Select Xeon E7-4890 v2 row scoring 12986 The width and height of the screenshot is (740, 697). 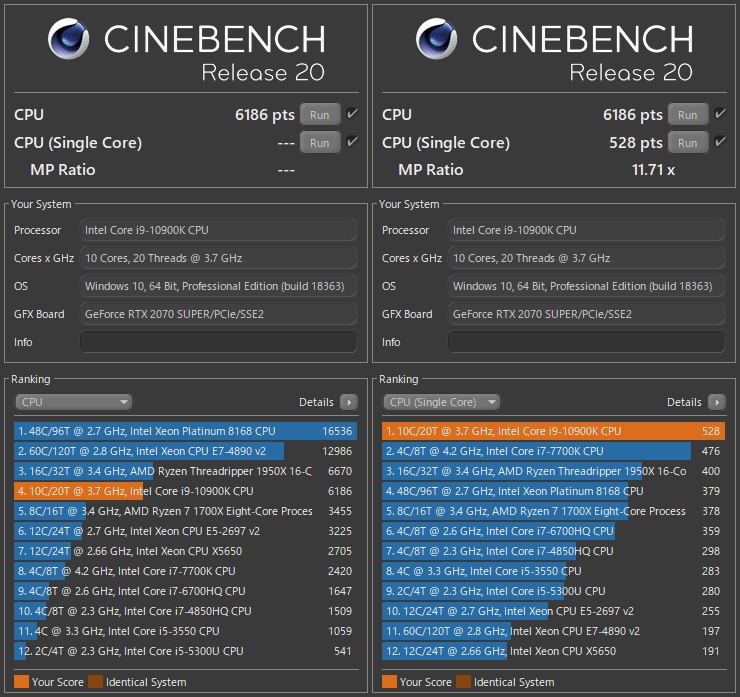point(185,451)
